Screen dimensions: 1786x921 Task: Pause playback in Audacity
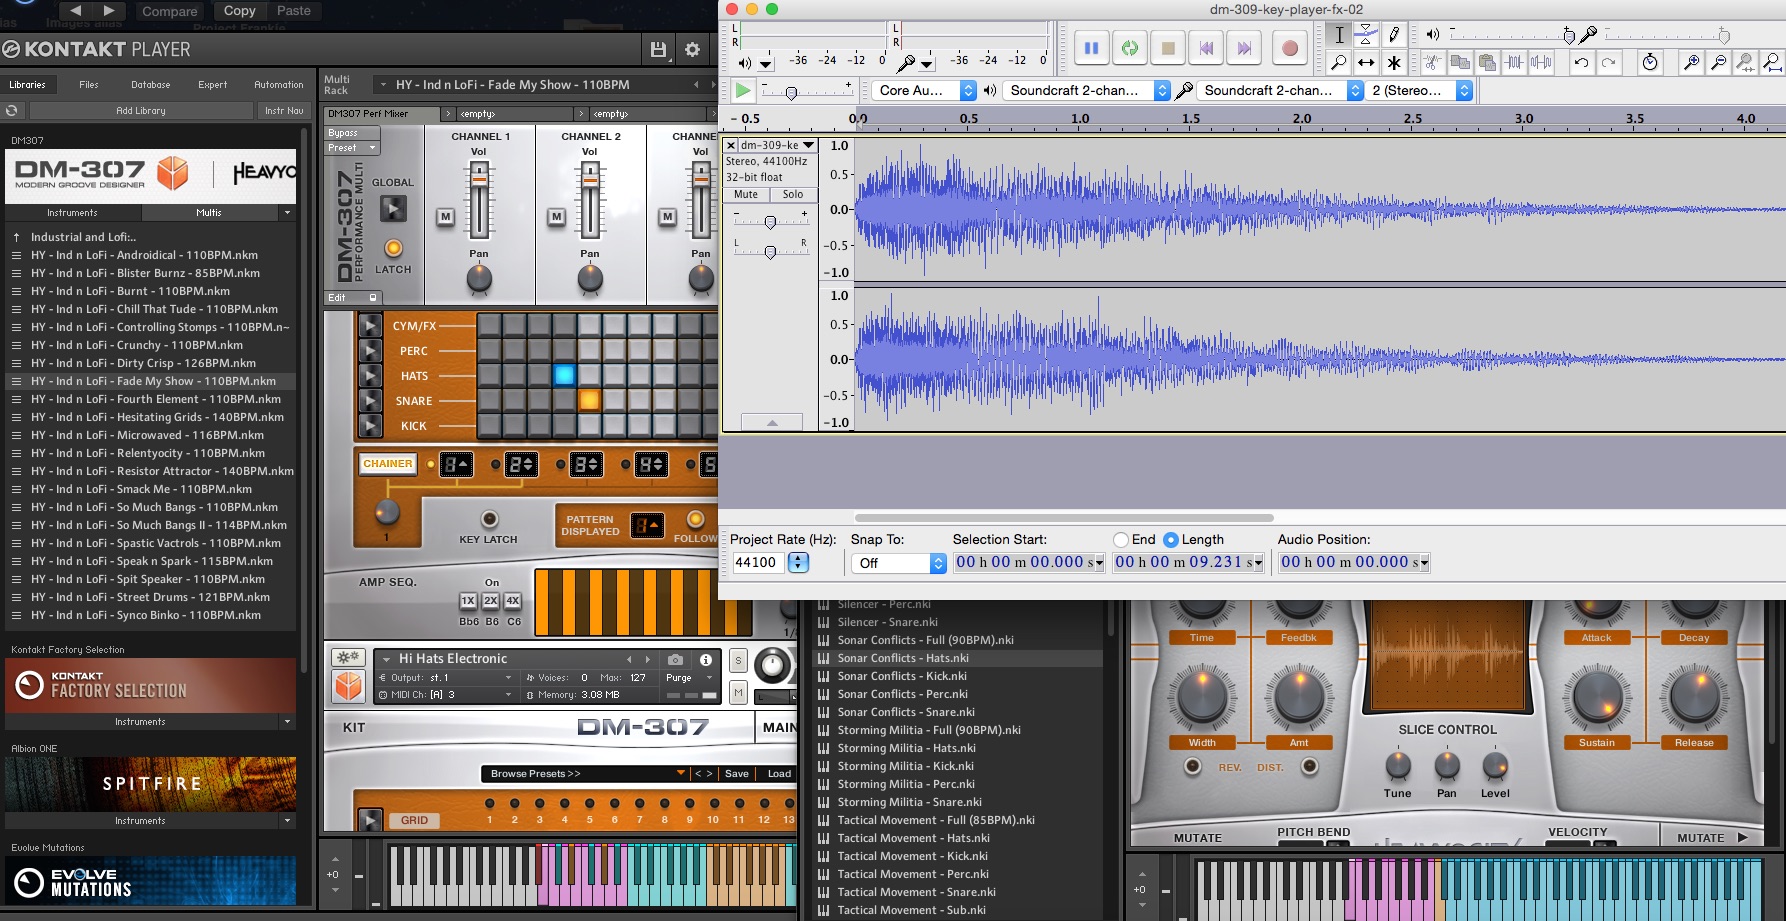[x=1091, y=47]
